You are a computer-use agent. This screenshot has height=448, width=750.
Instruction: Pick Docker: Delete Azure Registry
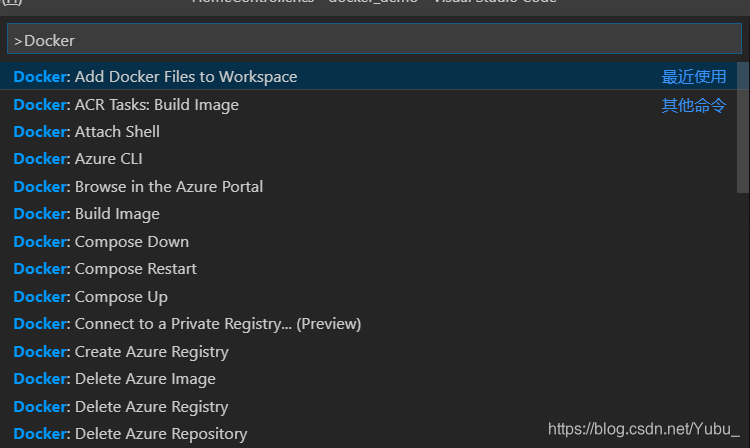click(368, 406)
